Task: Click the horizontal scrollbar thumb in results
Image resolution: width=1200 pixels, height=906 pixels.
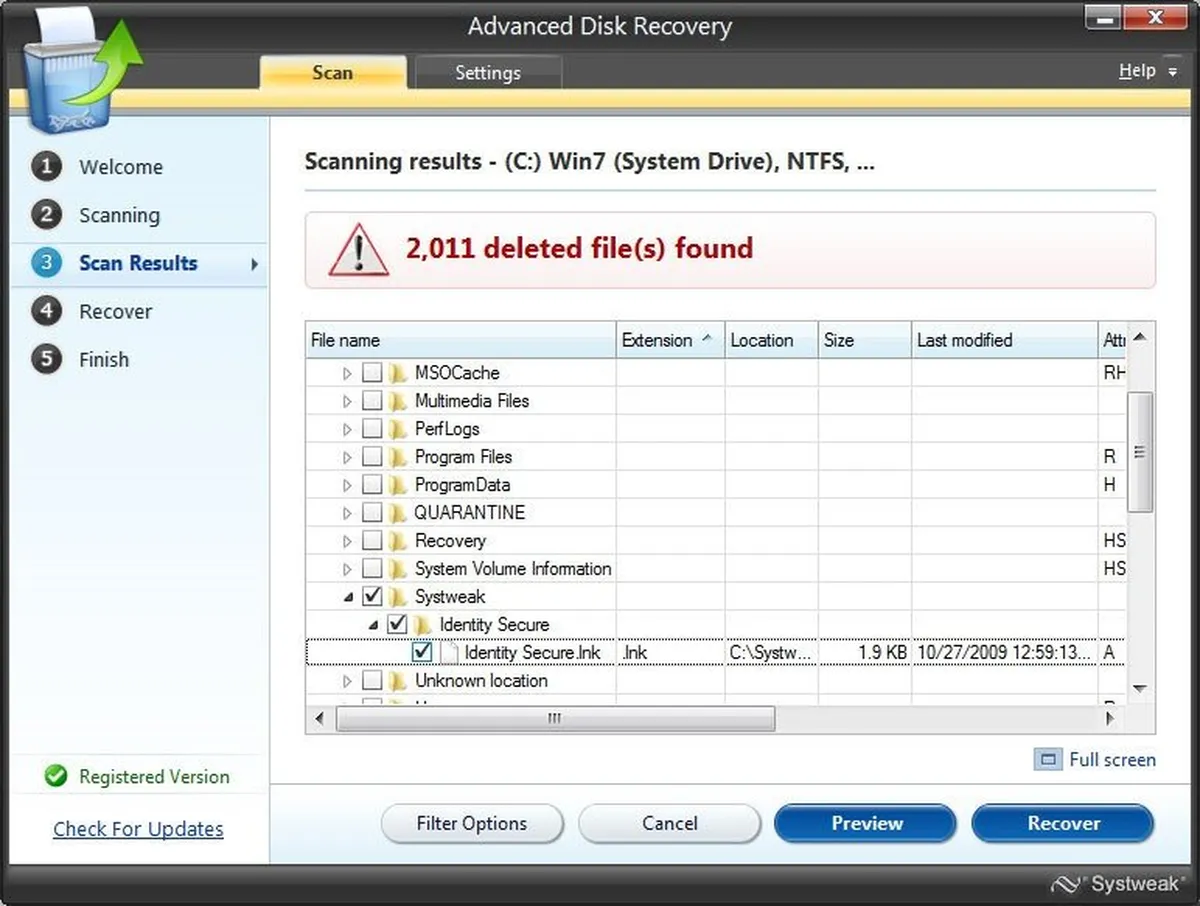Action: pyautogui.click(x=555, y=719)
